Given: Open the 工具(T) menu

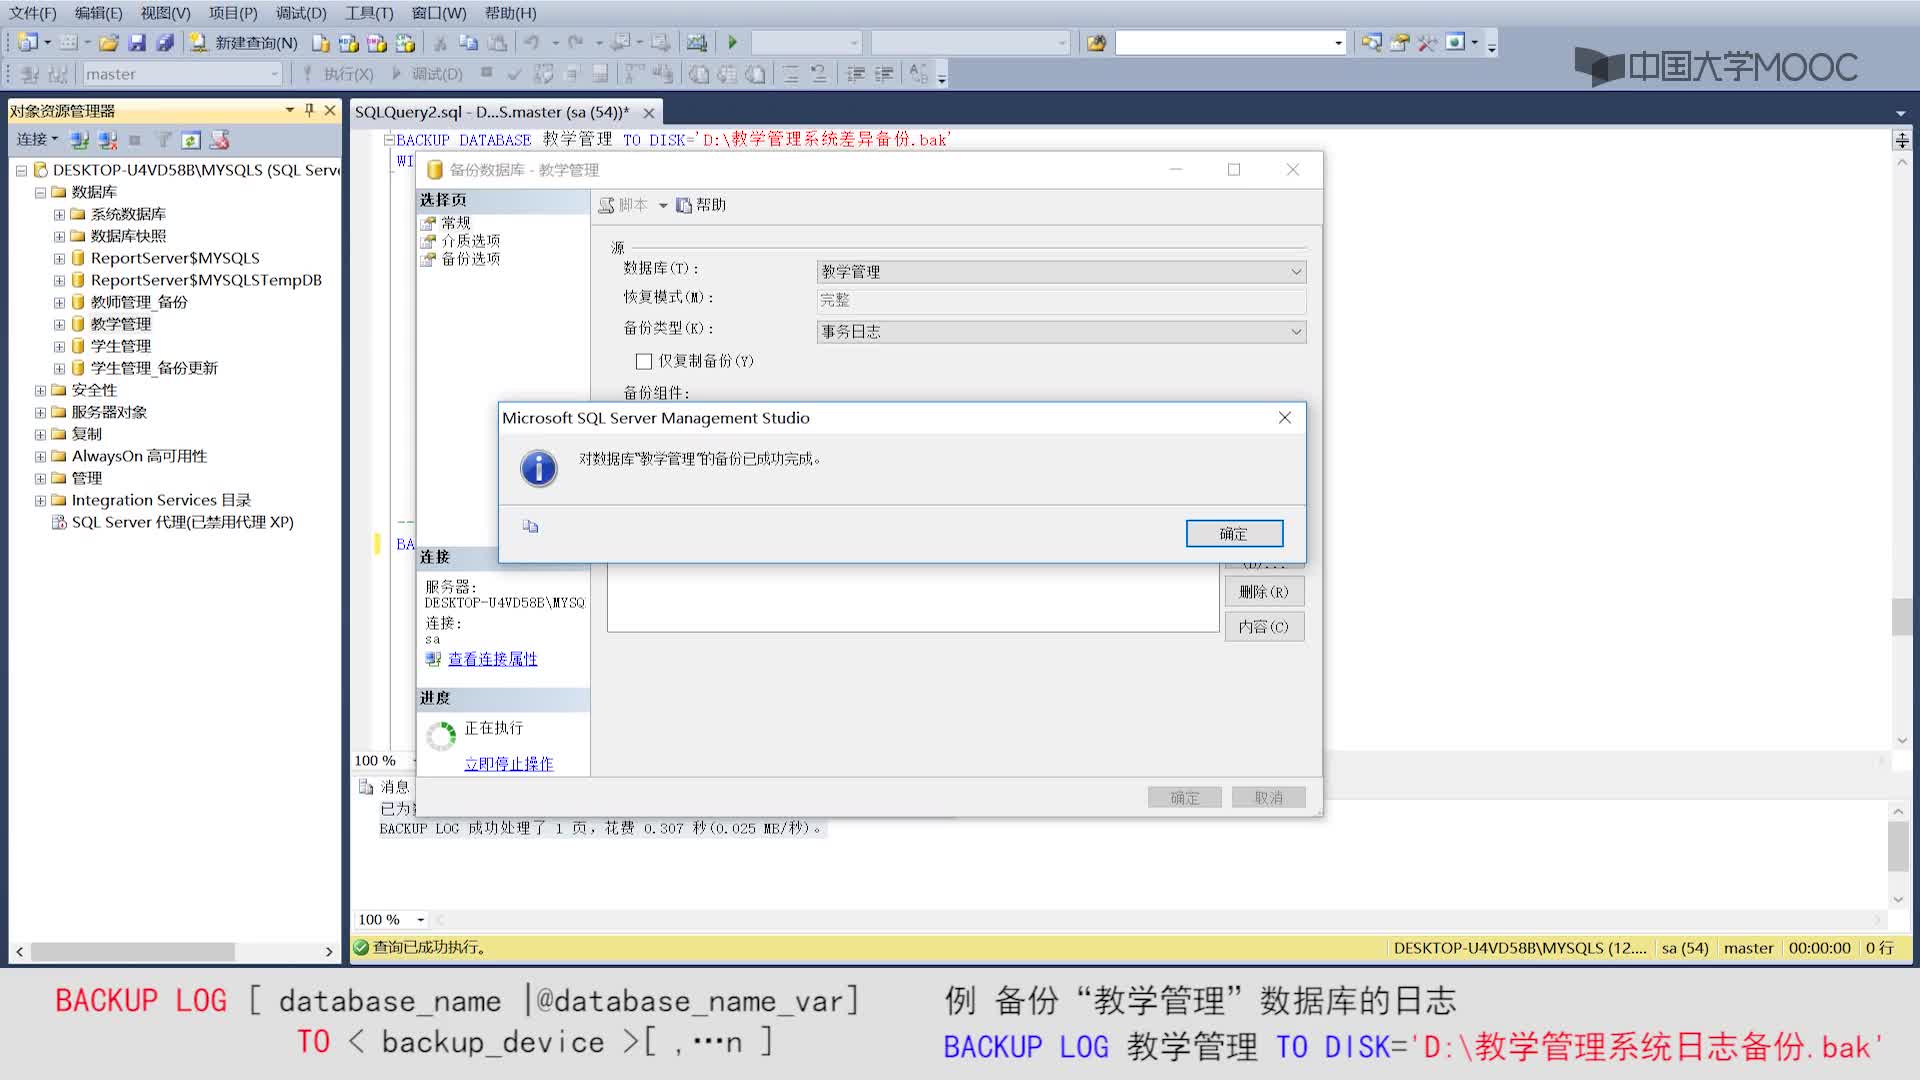Looking at the screenshot, I should point(369,13).
